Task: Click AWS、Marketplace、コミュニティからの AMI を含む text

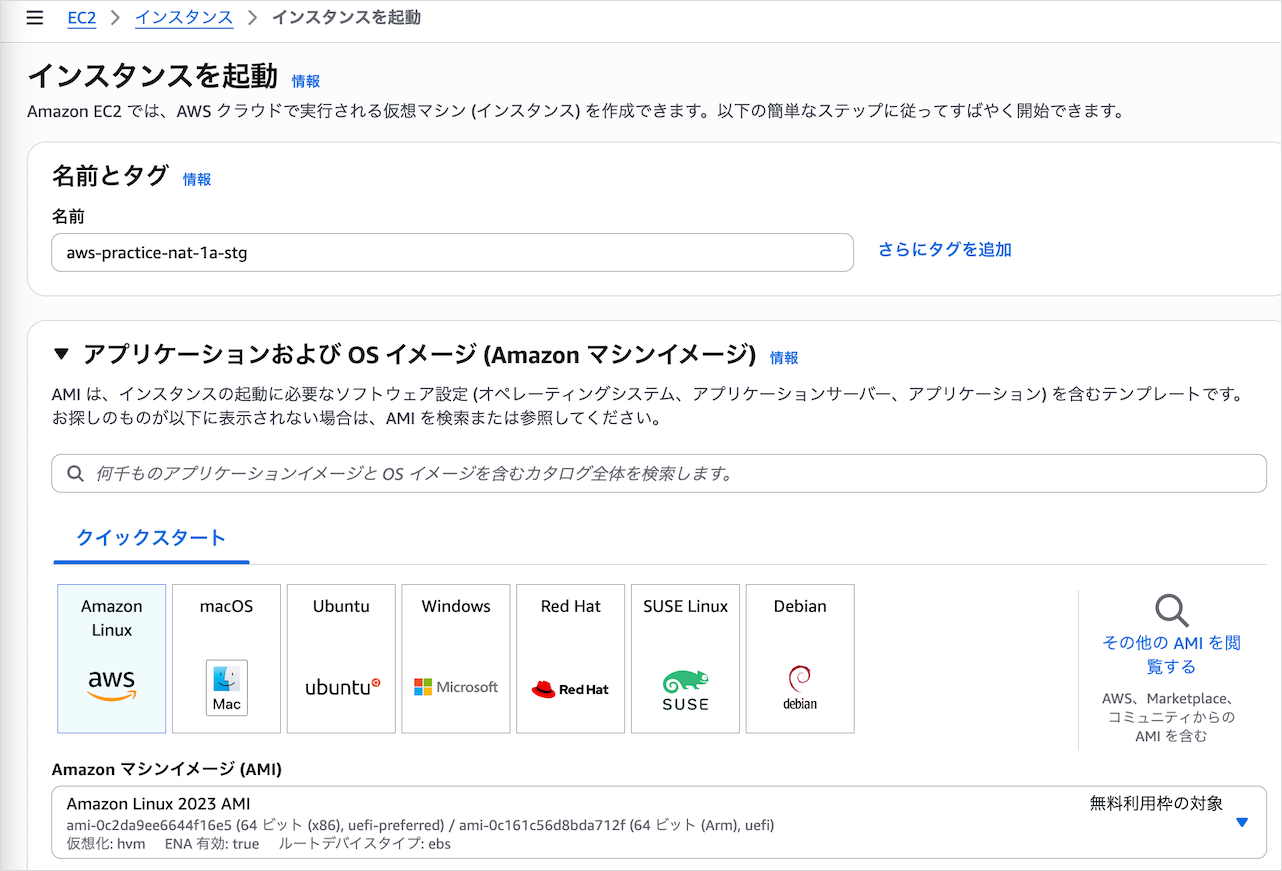Action: (1171, 717)
